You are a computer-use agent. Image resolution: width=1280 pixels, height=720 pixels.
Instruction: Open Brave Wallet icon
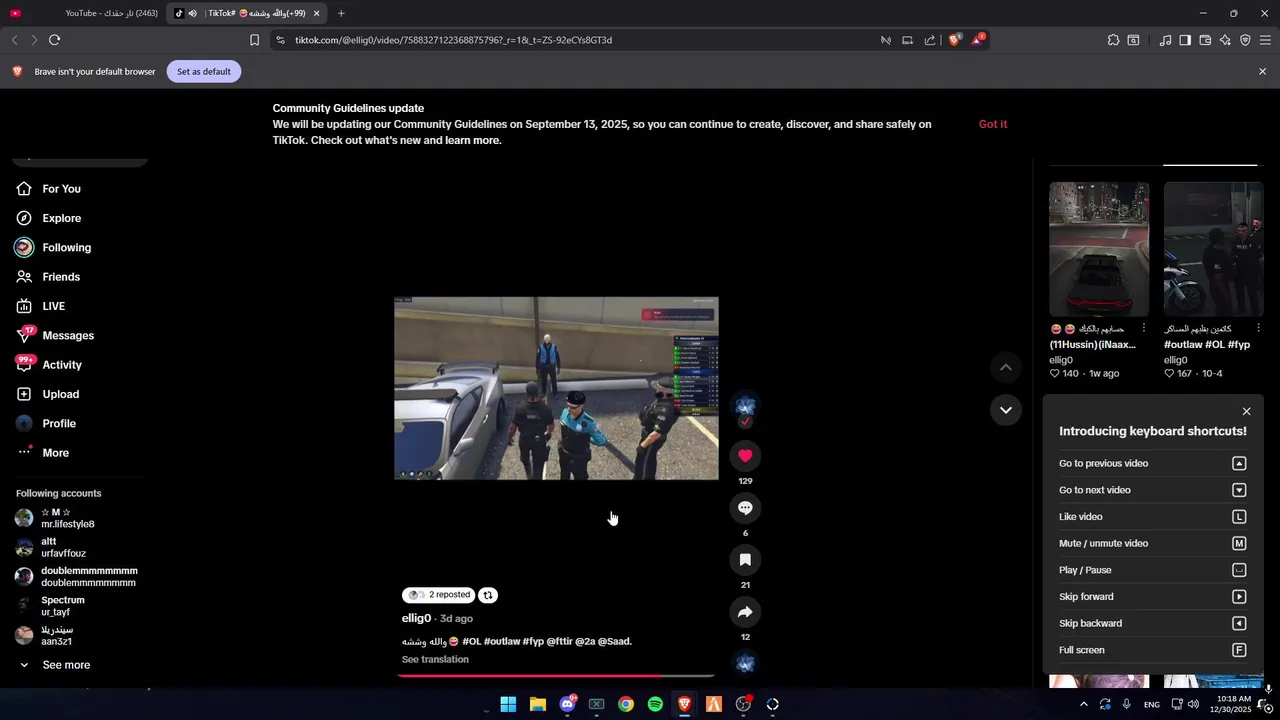(1205, 40)
